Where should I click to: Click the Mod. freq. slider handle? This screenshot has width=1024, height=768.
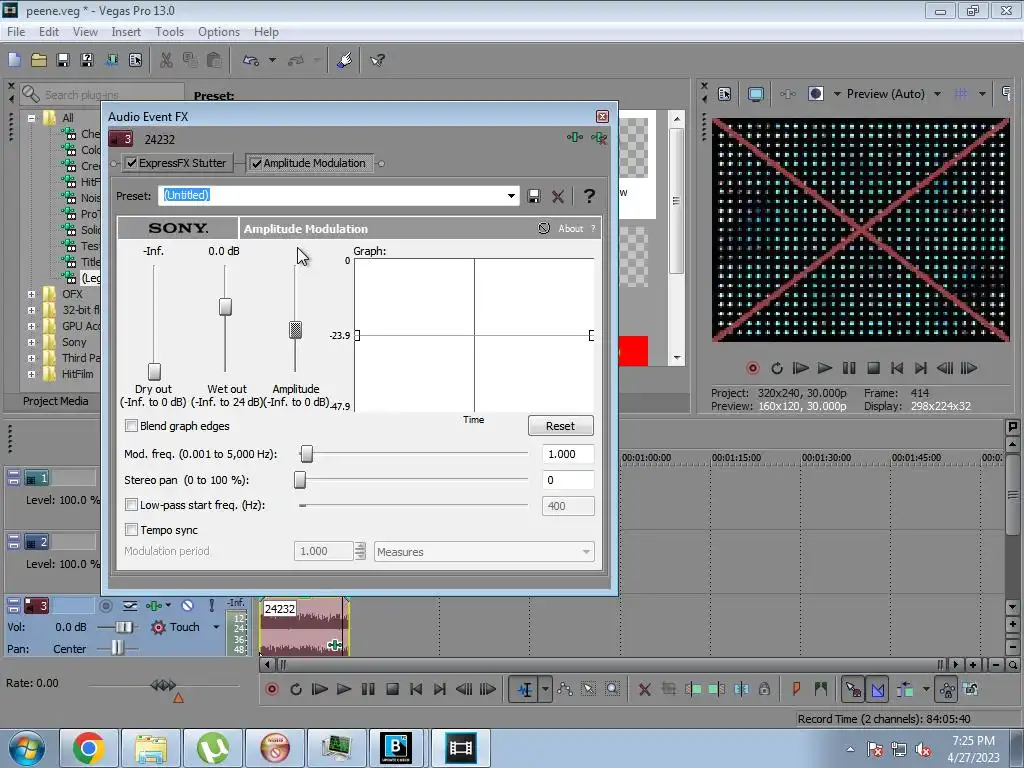tap(306, 454)
